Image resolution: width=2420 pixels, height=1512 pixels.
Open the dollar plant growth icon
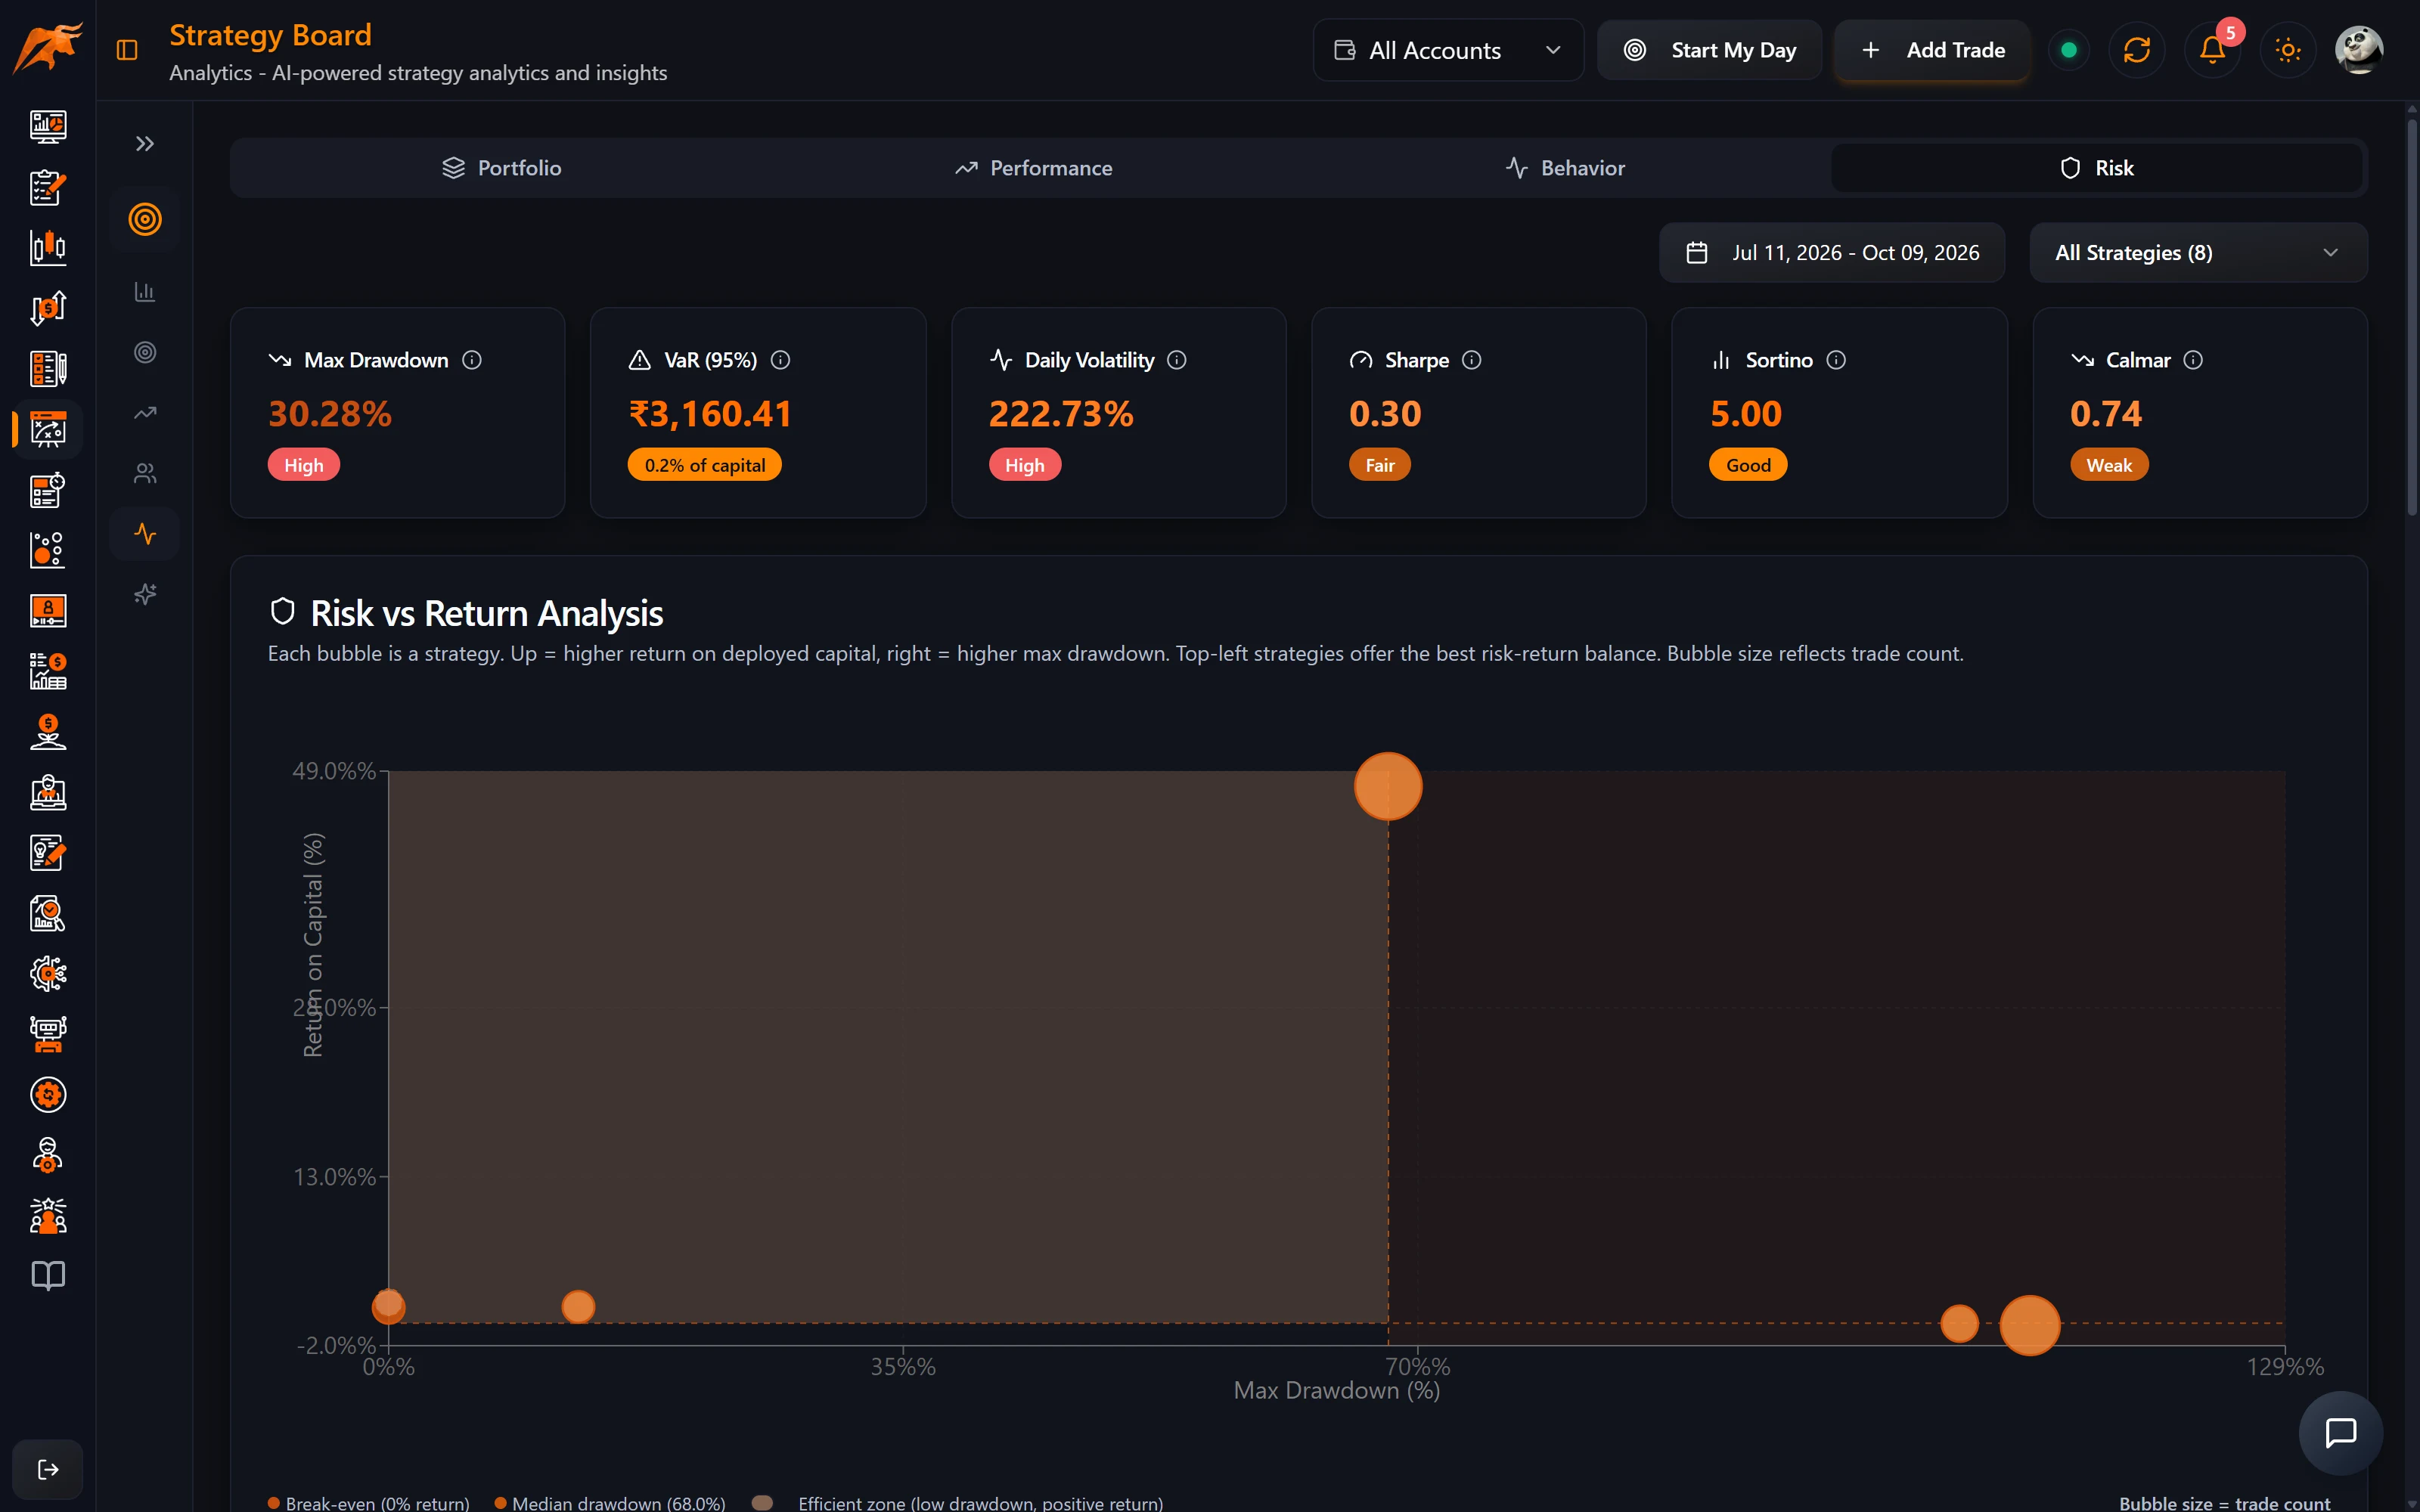(48, 732)
